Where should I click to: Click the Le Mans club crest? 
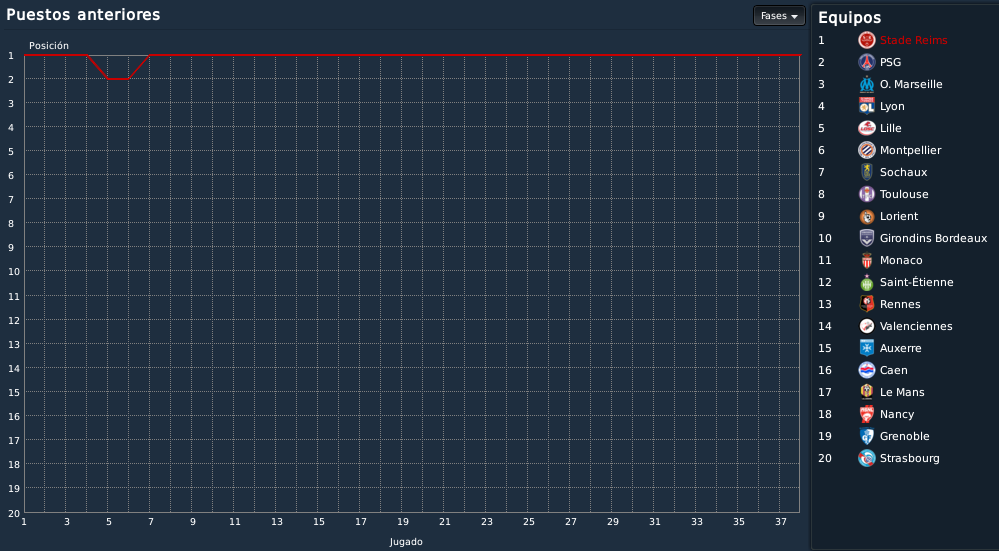pyautogui.click(x=866, y=392)
